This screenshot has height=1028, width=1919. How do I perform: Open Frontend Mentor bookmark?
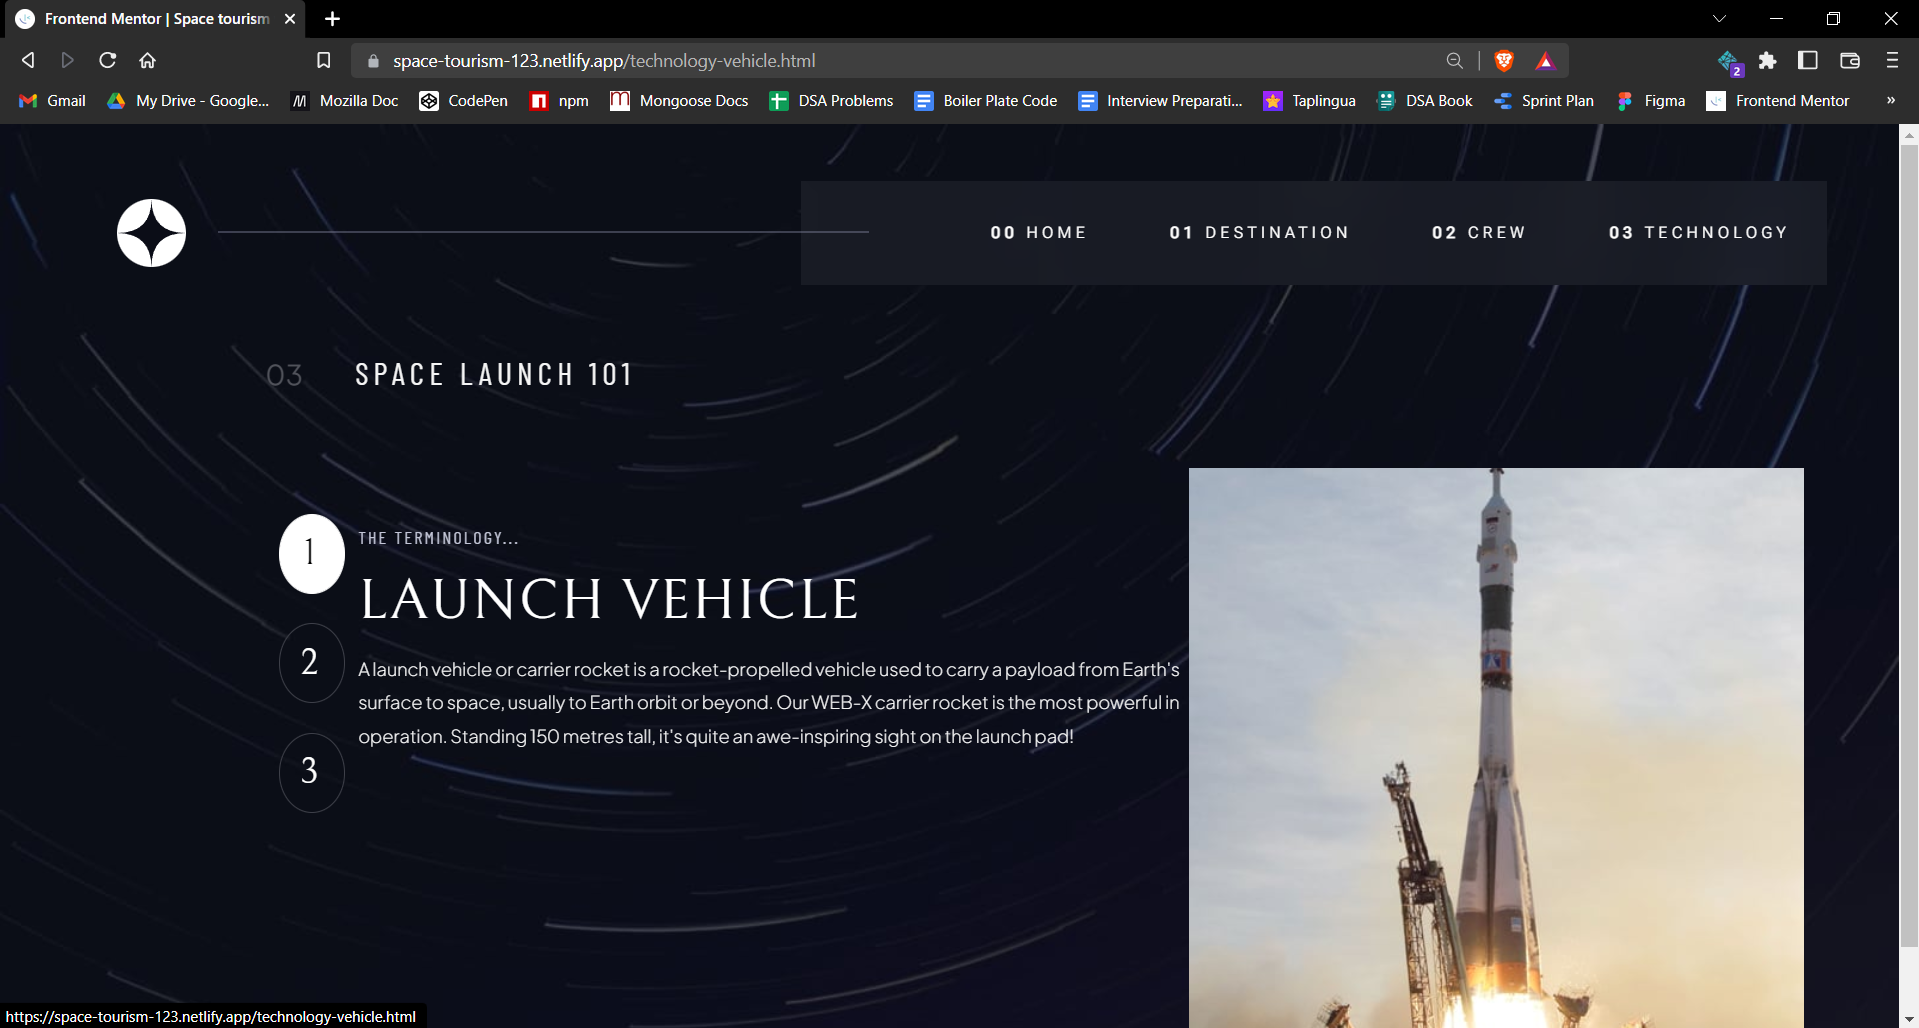(x=1777, y=101)
